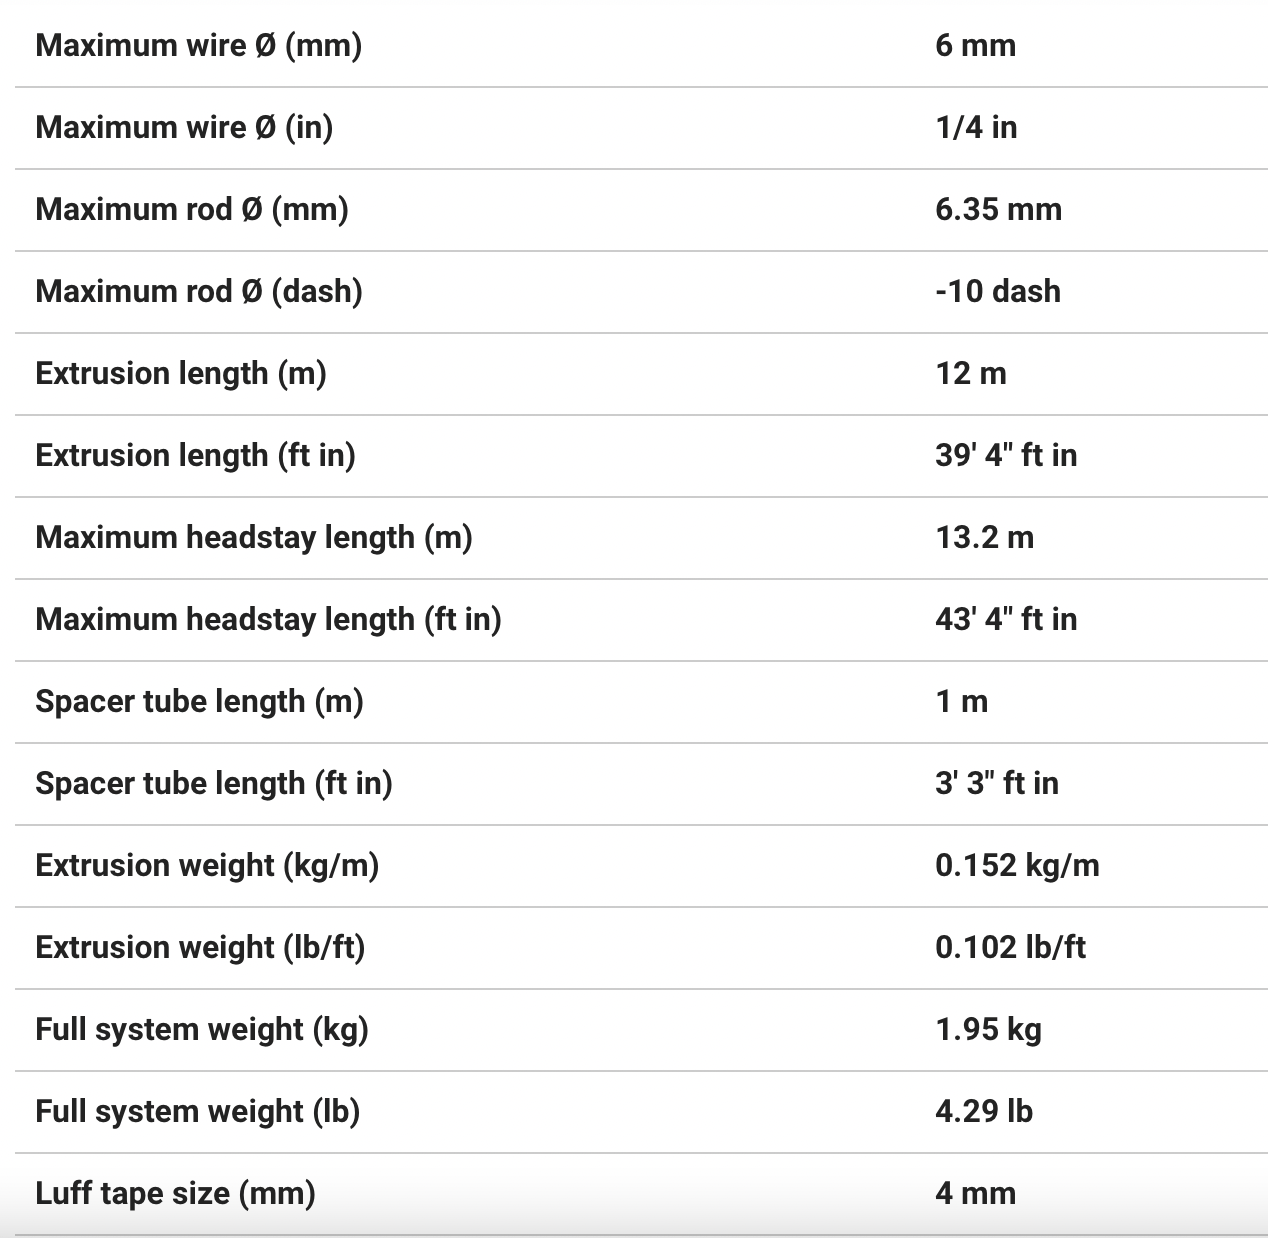Click the "13.2 m" headstay value
The width and height of the screenshot is (1268, 1238).
pyautogui.click(x=984, y=538)
